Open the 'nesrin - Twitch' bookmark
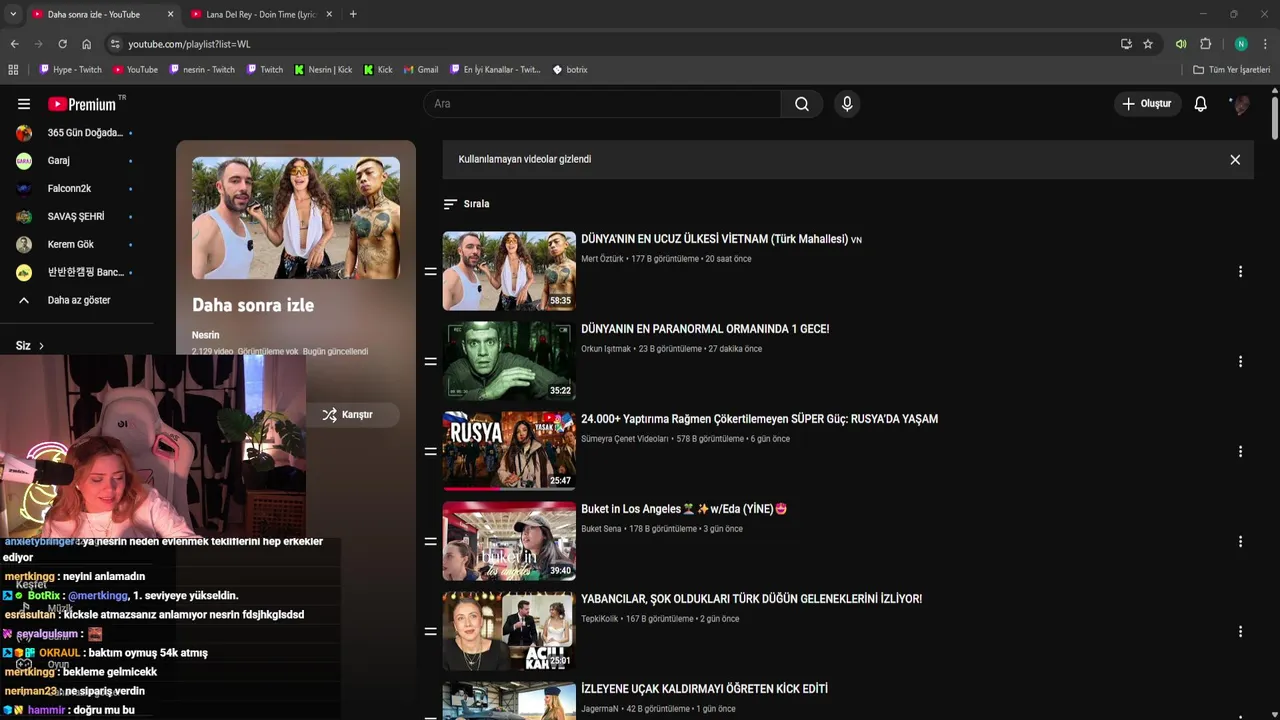The image size is (1280, 720). pyautogui.click(x=202, y=70)
